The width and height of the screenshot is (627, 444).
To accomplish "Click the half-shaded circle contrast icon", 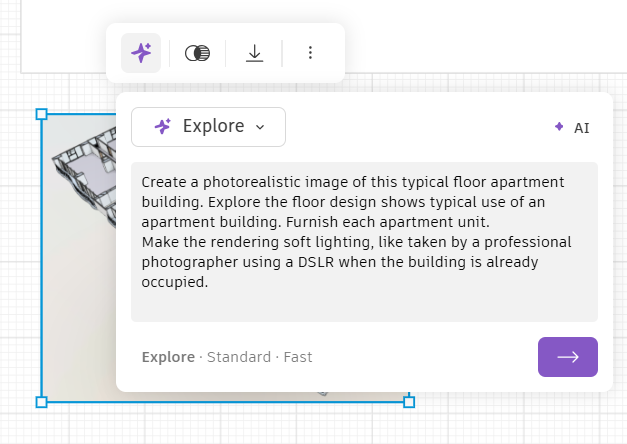I will (198, 53).
